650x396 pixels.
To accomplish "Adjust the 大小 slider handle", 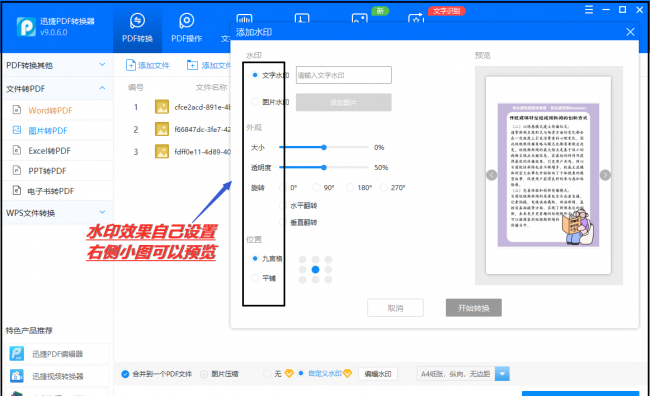I will click(324, 147).
